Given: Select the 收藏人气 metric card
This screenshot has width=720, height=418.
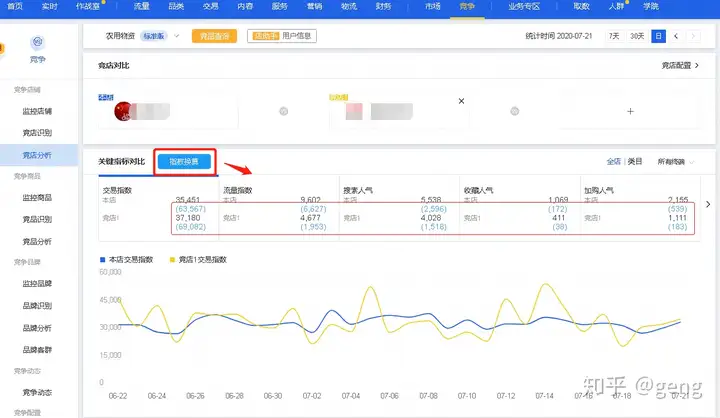Looking at the screenshot, I should click(520, 208).
